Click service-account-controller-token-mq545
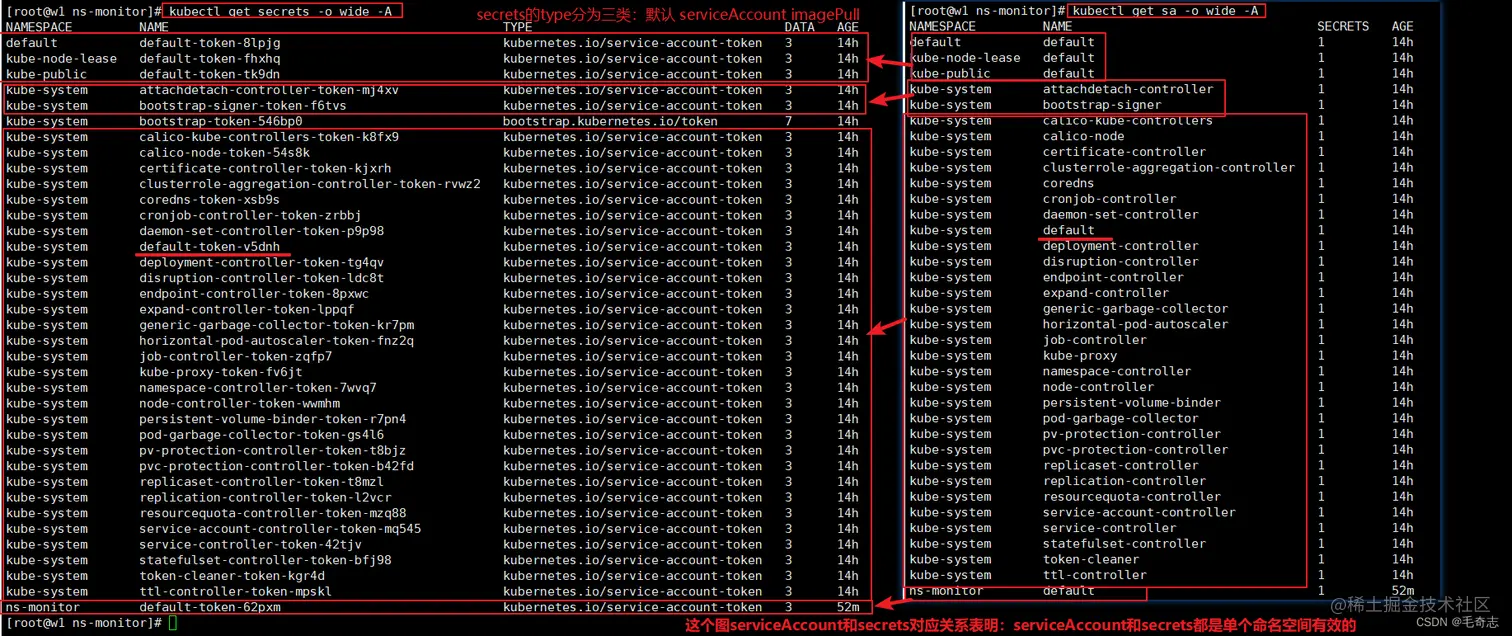 [280, 529]
